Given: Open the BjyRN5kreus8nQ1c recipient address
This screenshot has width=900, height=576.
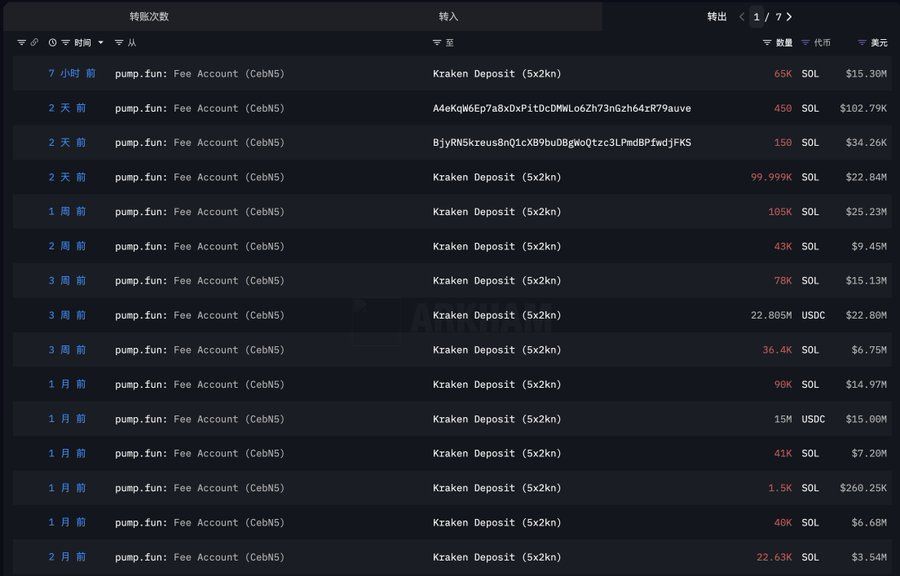Looking at the screenshot, I should coord(561,143).
